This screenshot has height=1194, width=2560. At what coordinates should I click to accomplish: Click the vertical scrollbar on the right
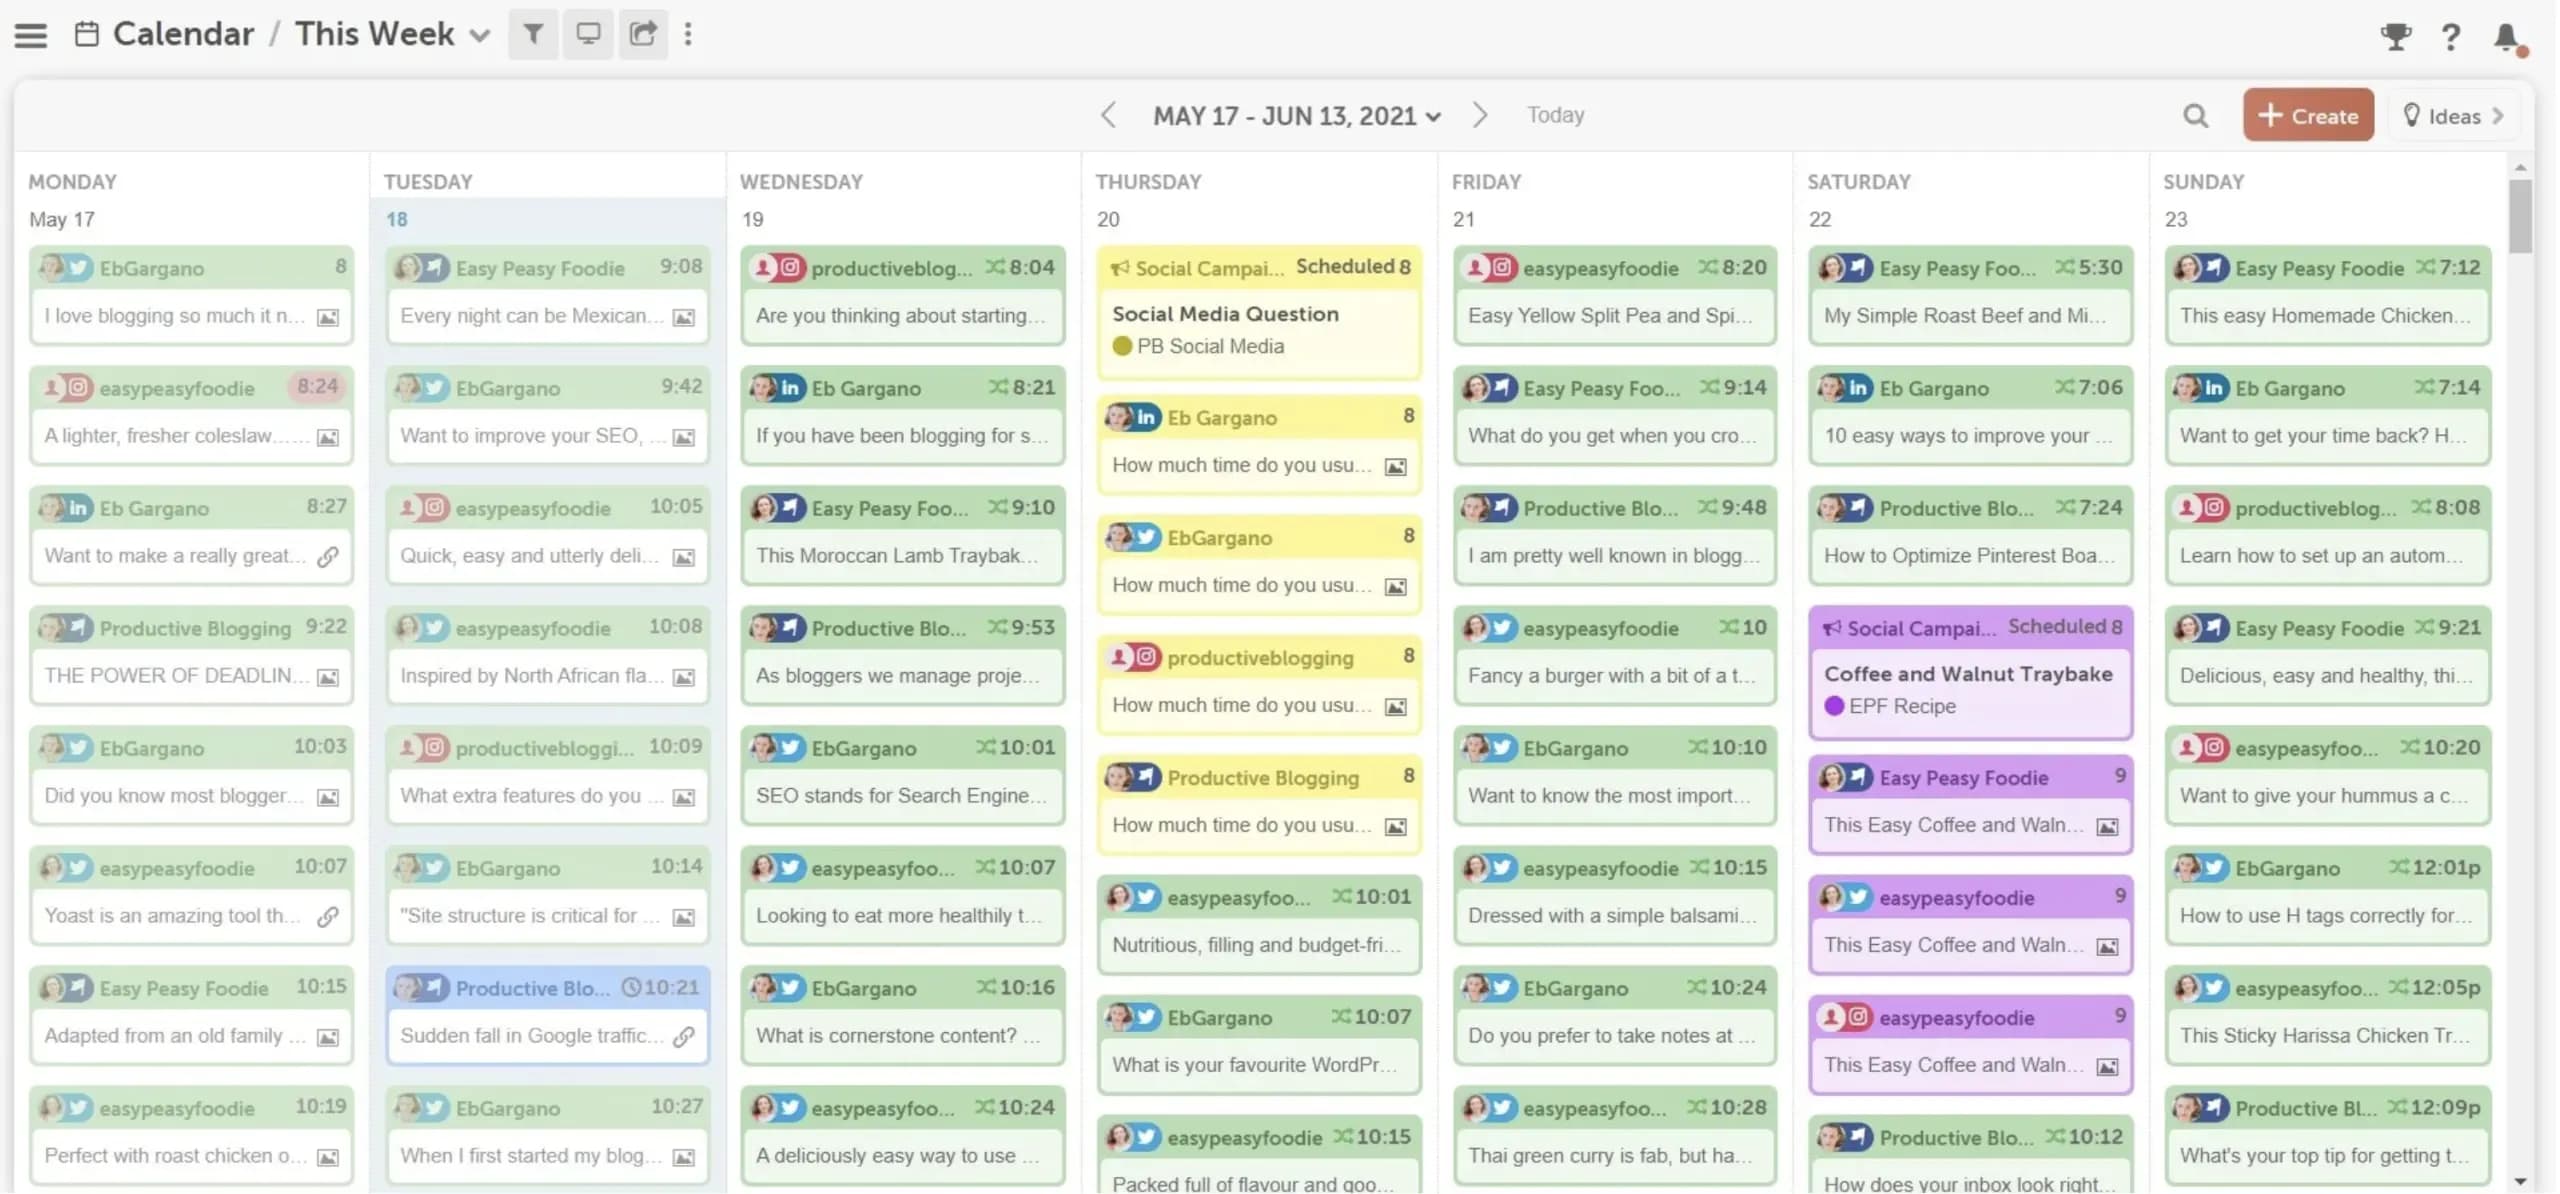2521,215
